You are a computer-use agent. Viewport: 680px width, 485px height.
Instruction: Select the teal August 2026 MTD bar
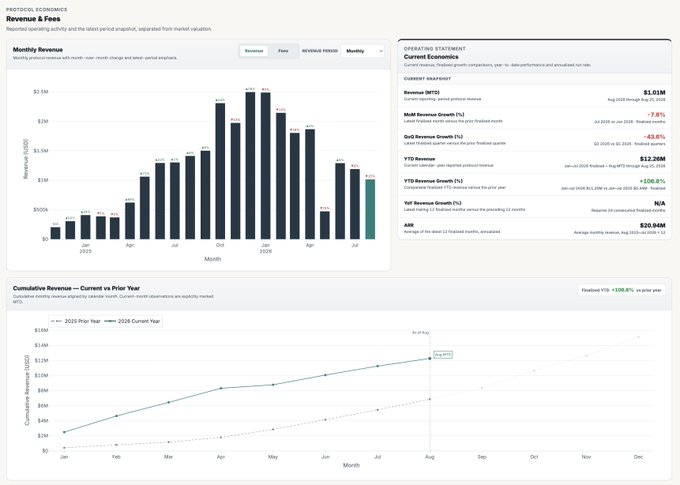pos(370,209)
